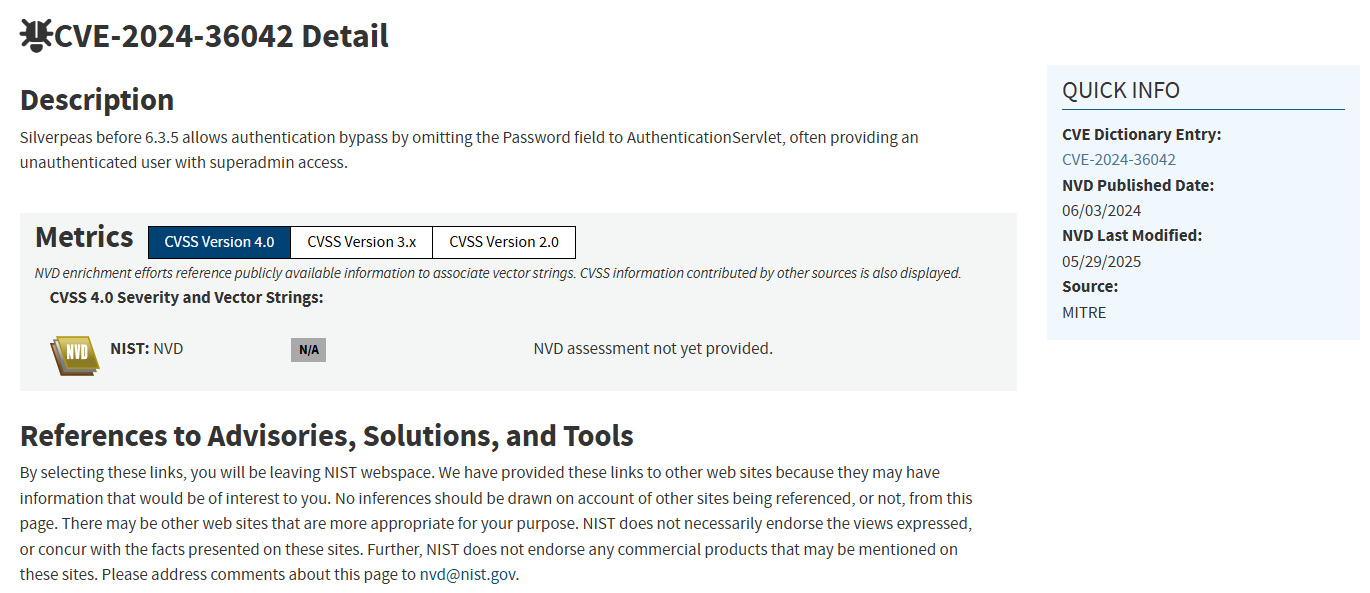This screenshot has width=1370, height=593.
Task: Switch to the CVSS Version 4.0 tab
Action: click(x=219, y=242)
